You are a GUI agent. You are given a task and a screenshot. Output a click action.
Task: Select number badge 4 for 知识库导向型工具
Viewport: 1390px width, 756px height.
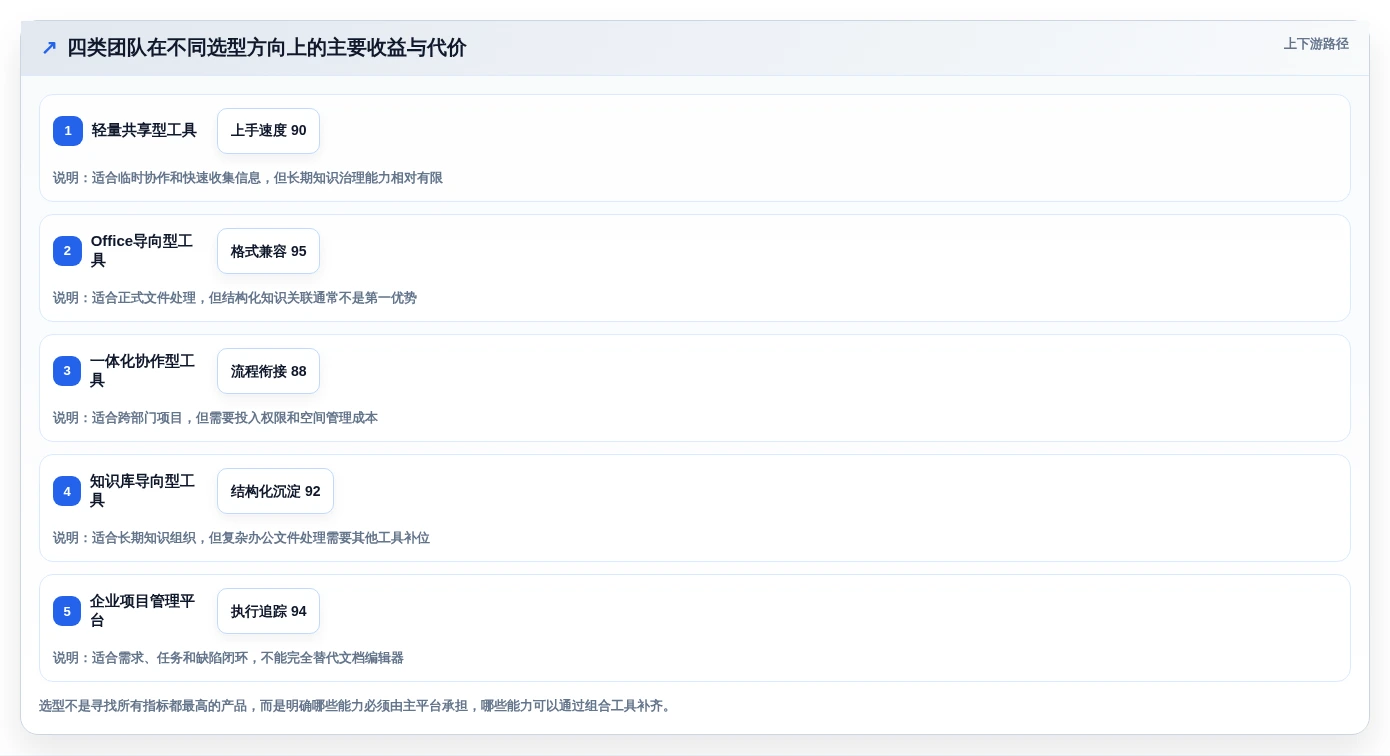pos(67,491)
